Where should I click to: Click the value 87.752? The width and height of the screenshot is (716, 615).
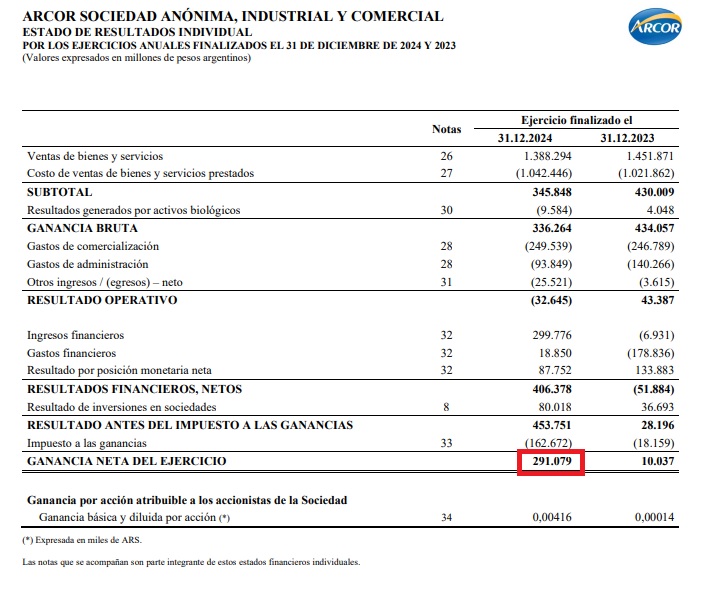[555, 370]
